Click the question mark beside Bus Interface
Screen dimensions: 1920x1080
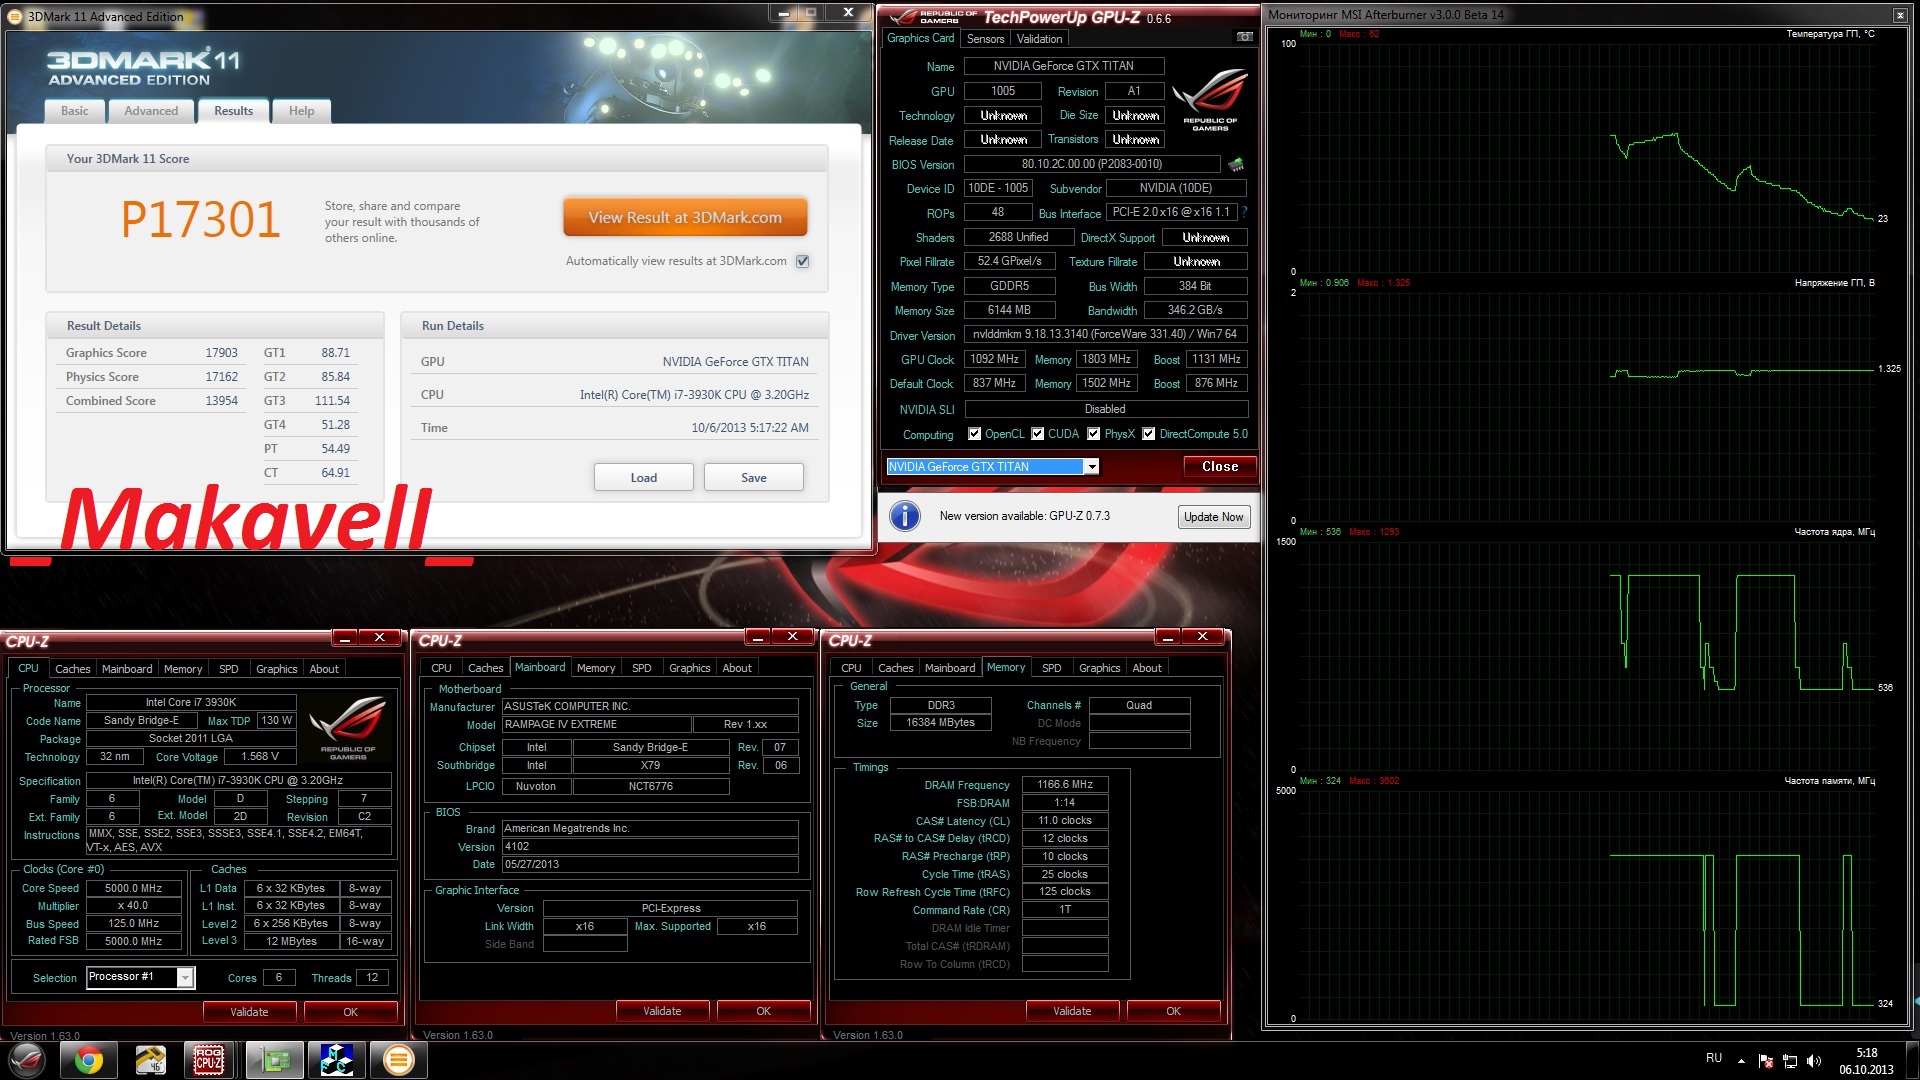[1245, 212]
